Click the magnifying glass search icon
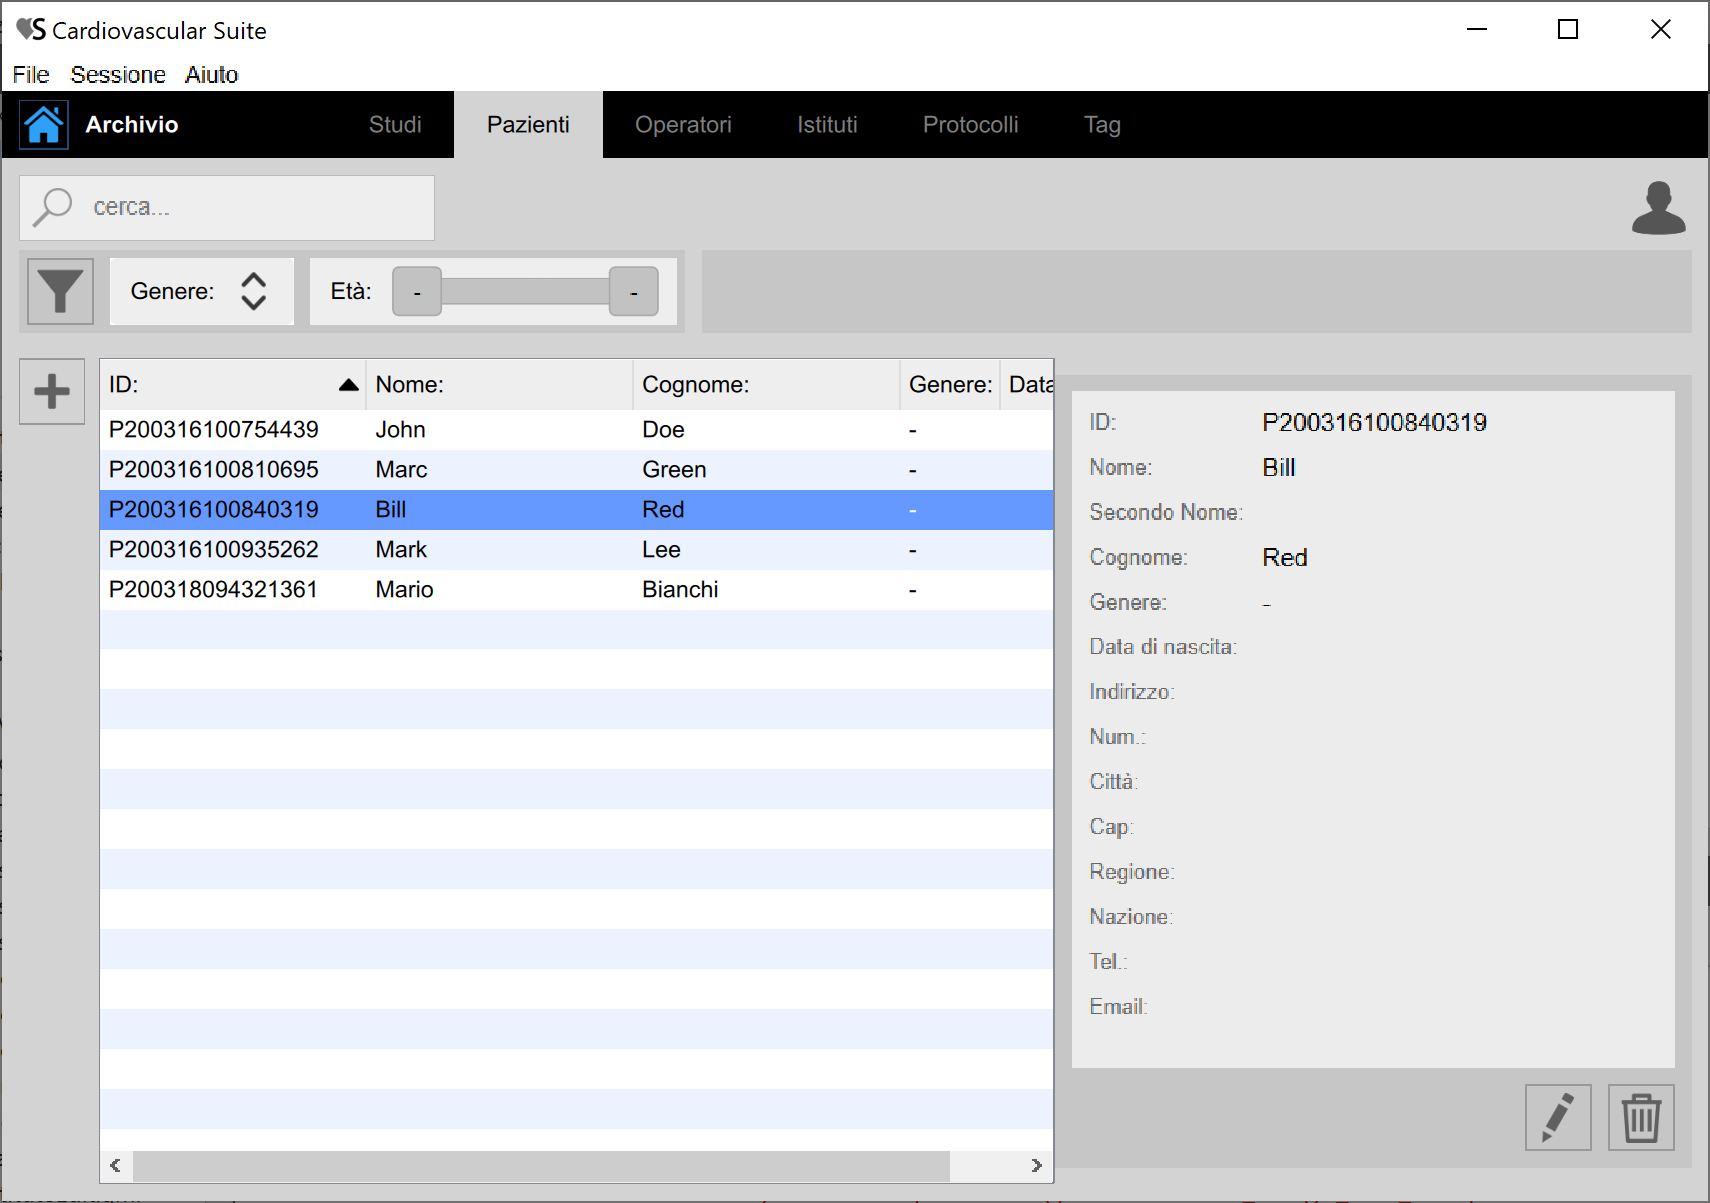1710x1203 pixels. pyautogui.click(x=52, y=207)
